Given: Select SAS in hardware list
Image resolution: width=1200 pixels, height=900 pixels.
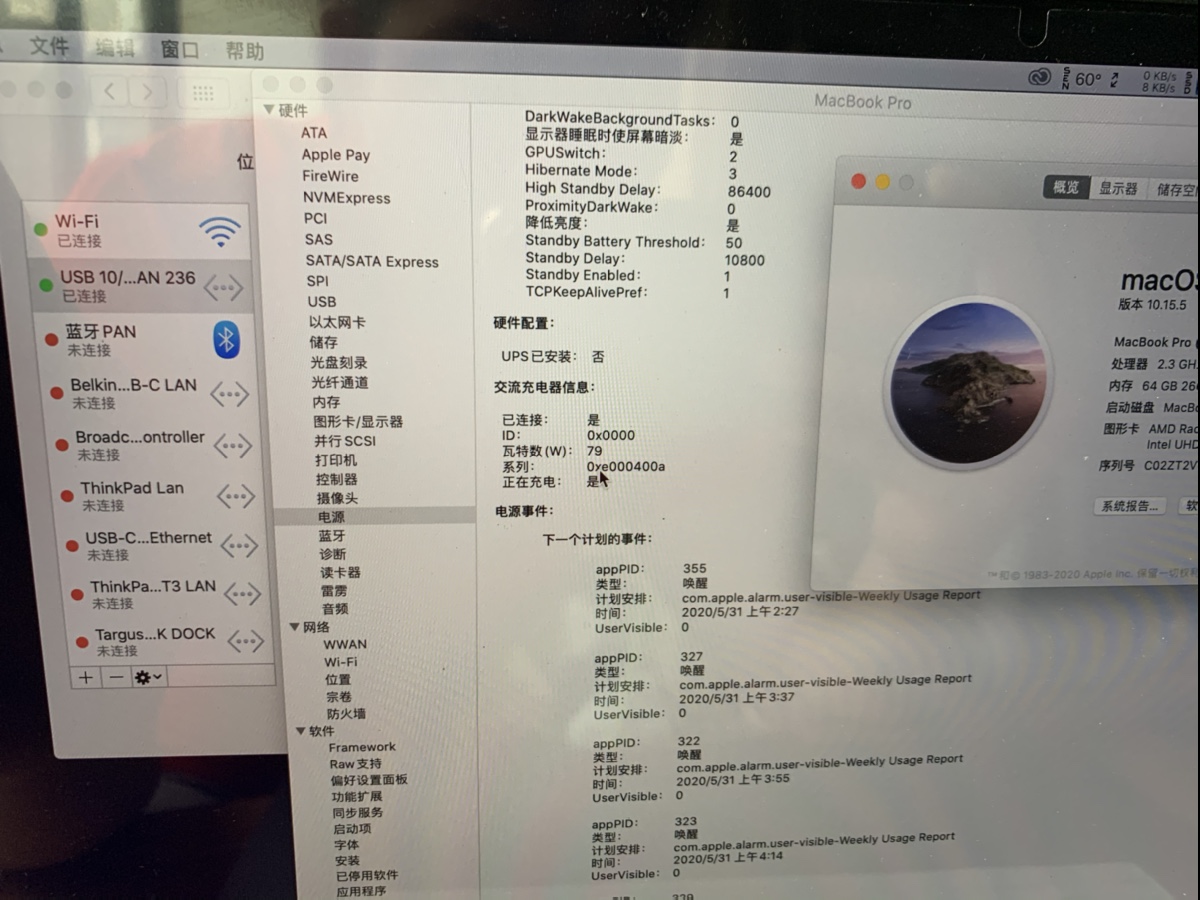Looking at the screenshot, I should (318, 239).
